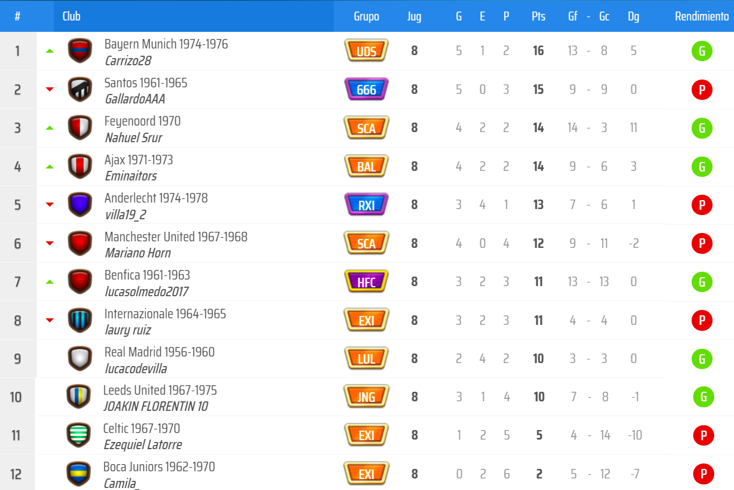Click the 666 group badge
734x490 pixels.
367,89
